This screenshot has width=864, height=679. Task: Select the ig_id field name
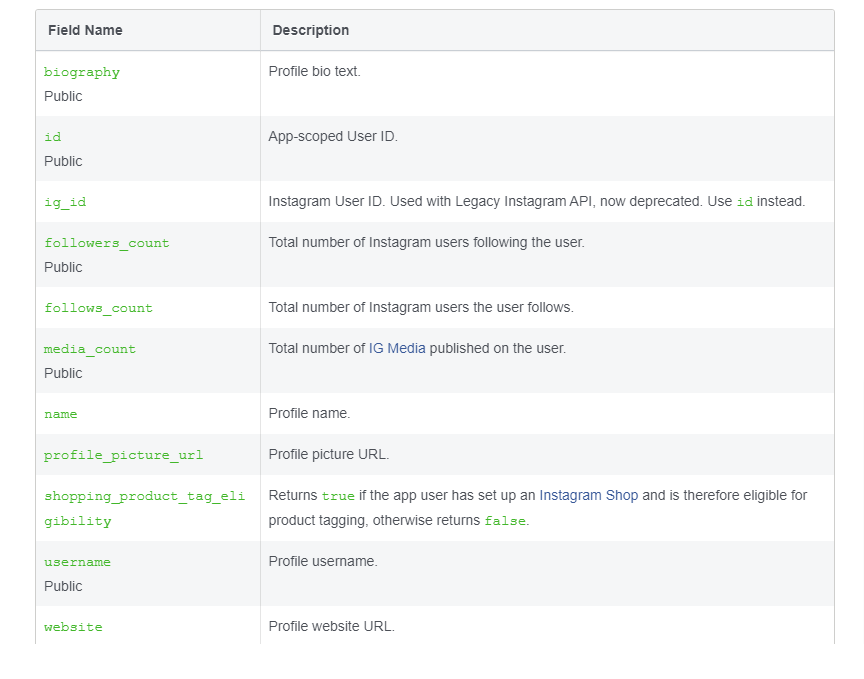[65, 202]
